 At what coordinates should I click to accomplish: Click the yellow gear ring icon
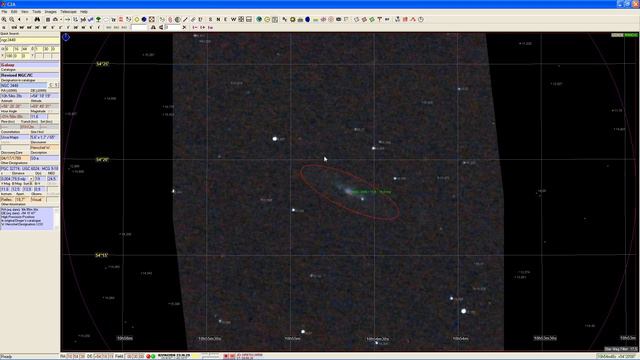[293, 19]
